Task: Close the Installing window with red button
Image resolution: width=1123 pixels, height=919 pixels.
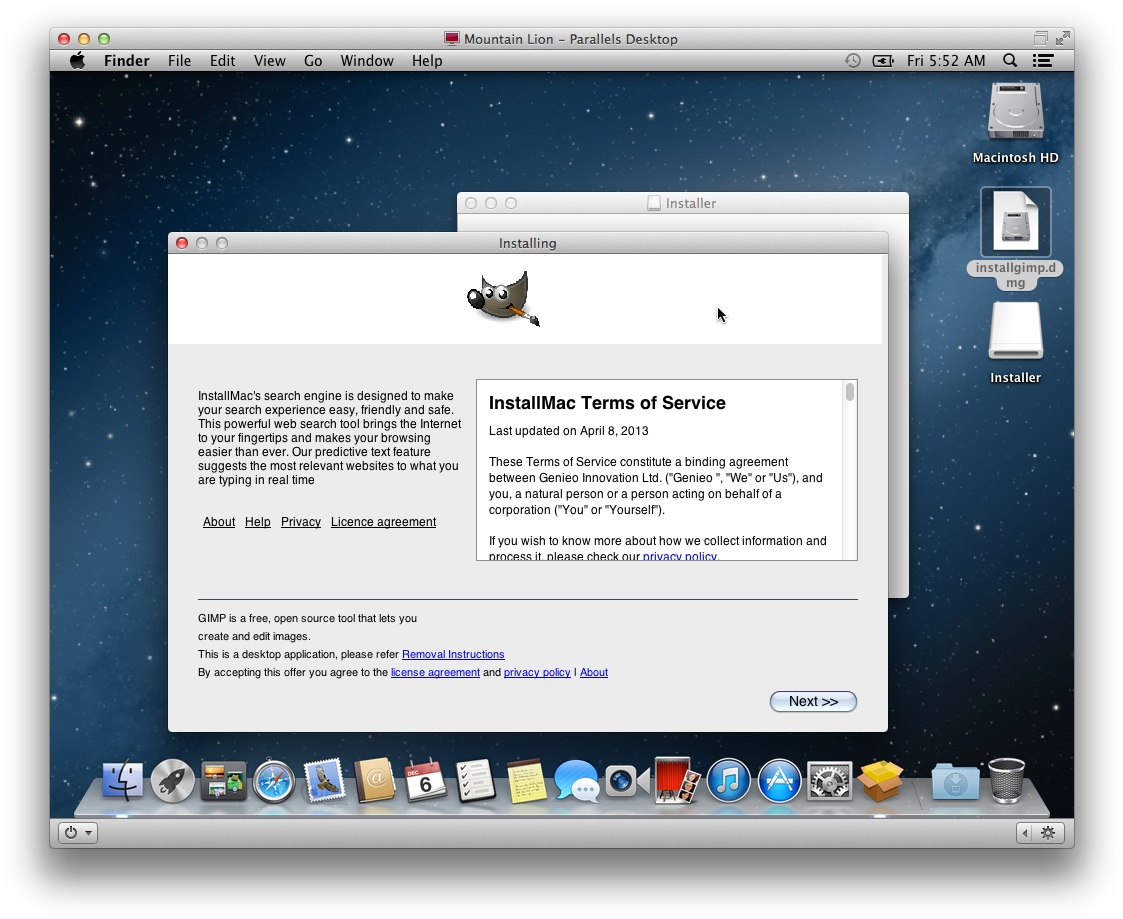Action: 182,243
